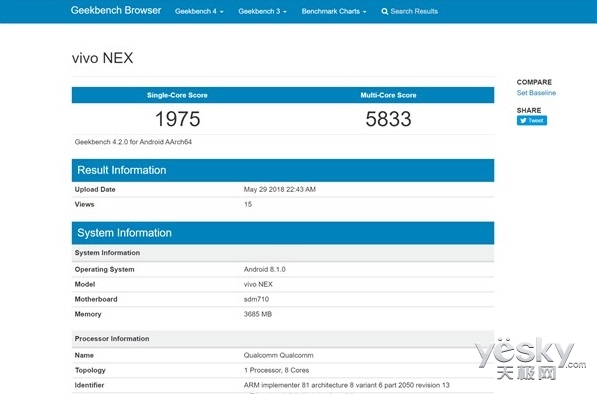Click the System Information blue section header
Screen dimensions: 597x394
coord(283,233)
